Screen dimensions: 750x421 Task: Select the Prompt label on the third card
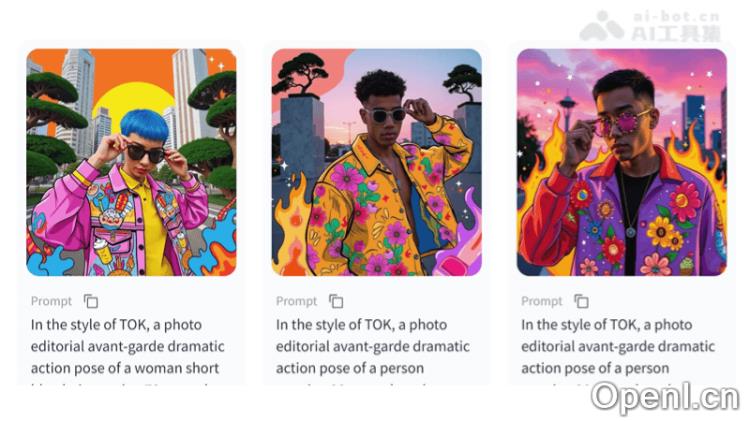[x=541, y=301]
